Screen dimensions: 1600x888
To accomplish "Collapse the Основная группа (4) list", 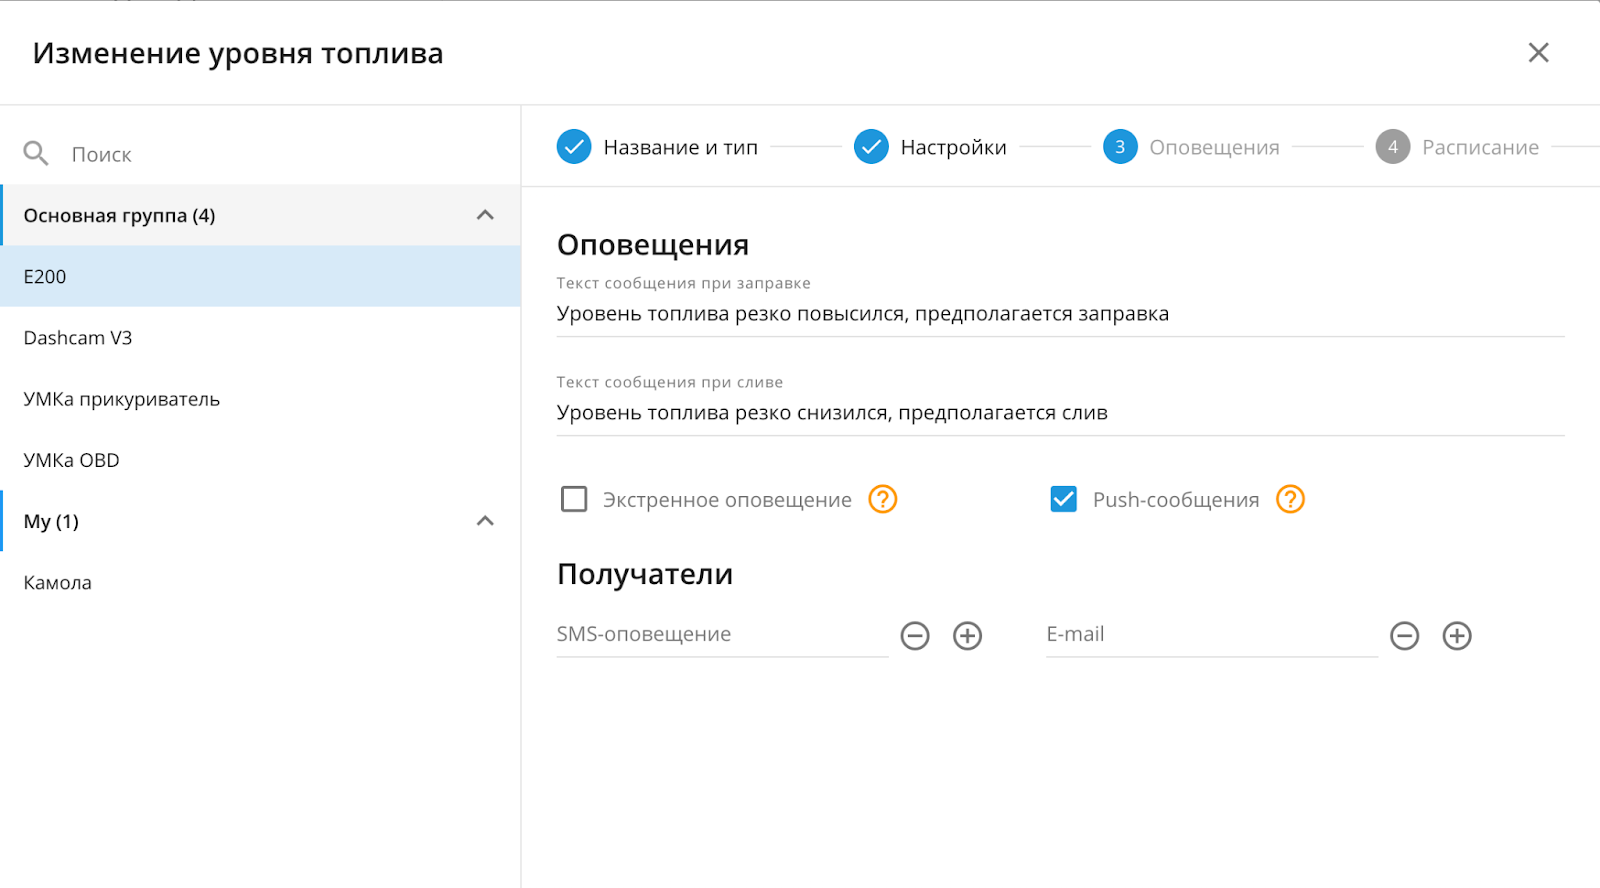I will click(485, 215).
